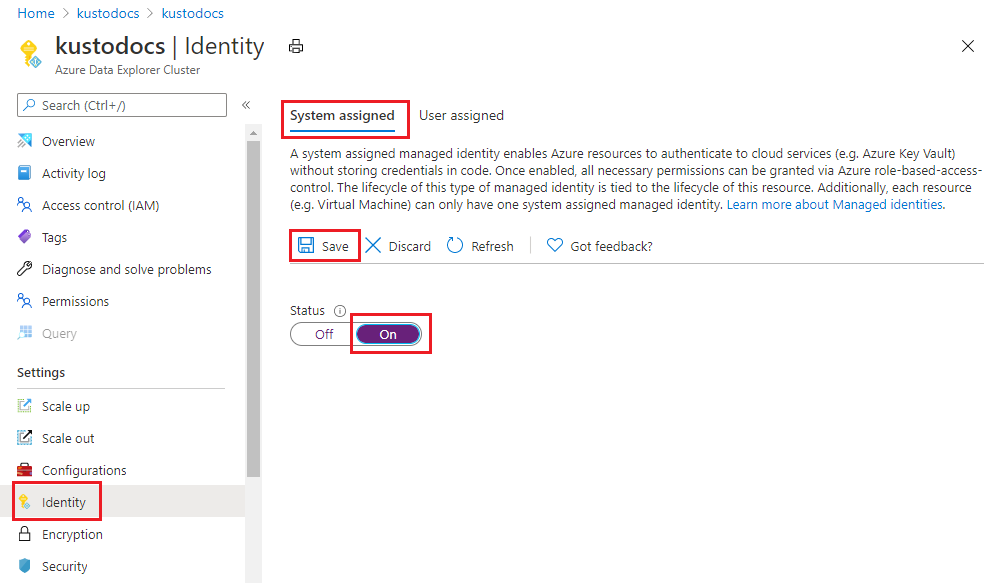This screenshot has width=992, height=583.
Task: Click the Encryption lock icon
Action: pyautogui.click(x=24, y=534)
